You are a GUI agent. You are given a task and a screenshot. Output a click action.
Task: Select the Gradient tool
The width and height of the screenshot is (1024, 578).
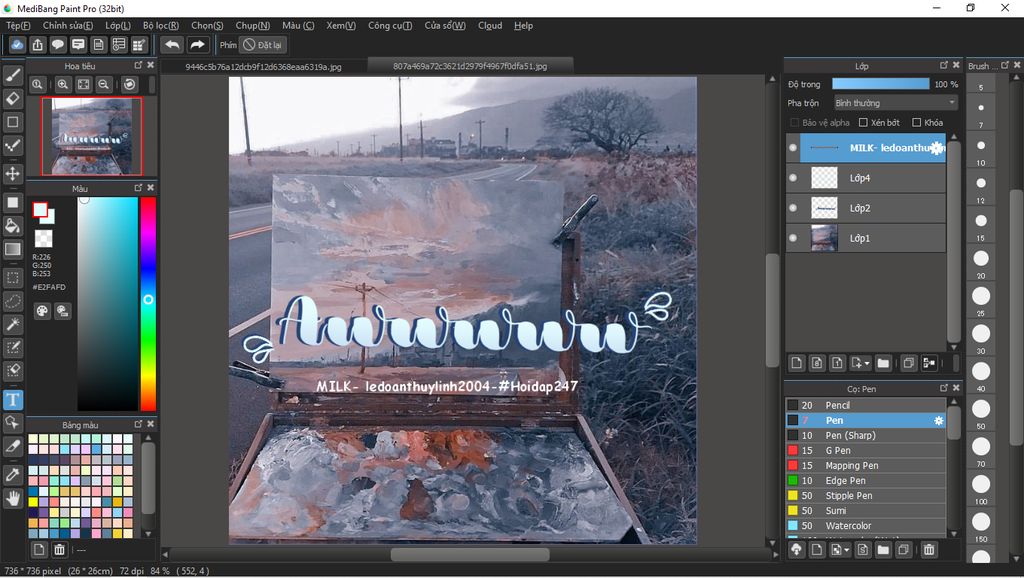click(12, 249)
